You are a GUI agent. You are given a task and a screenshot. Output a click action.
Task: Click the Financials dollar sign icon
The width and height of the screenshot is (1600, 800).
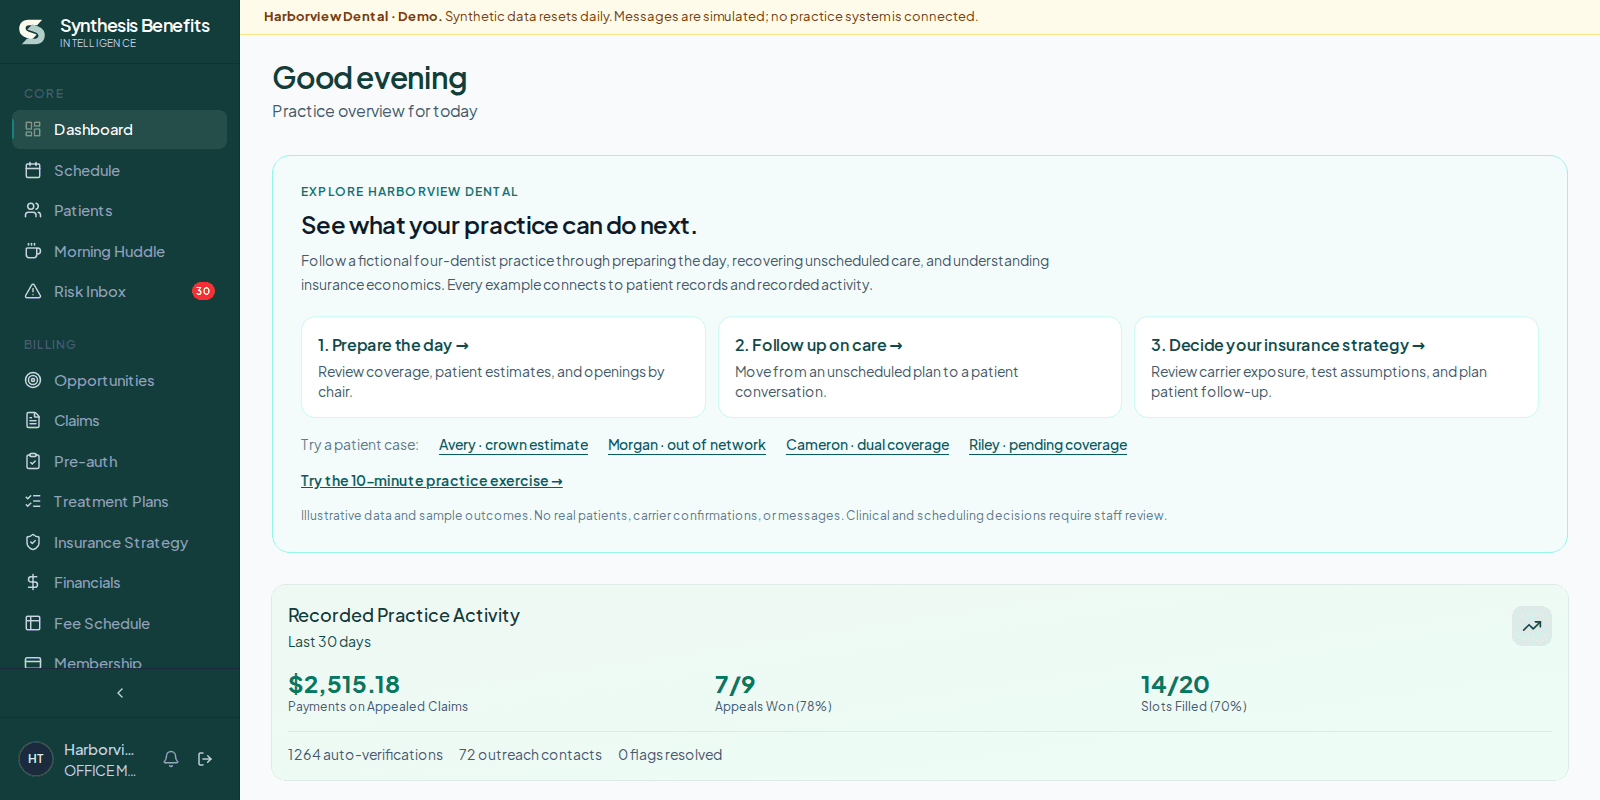[x=33, y=582]
